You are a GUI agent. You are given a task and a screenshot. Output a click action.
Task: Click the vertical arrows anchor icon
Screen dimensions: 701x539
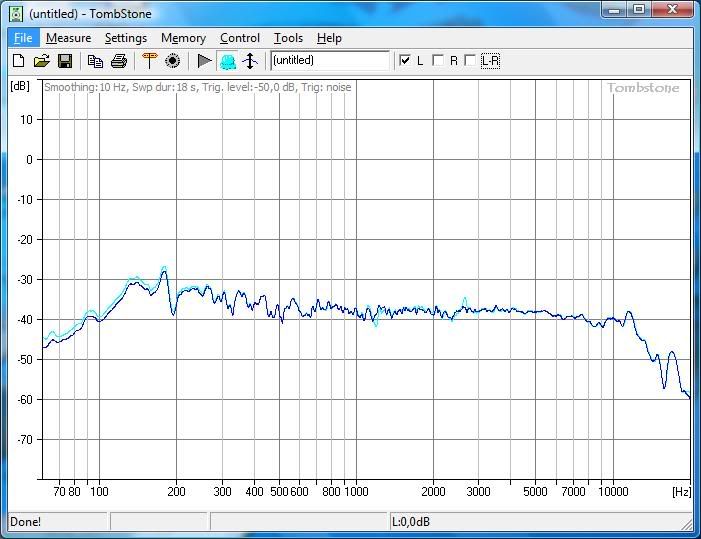click(251, 61)
